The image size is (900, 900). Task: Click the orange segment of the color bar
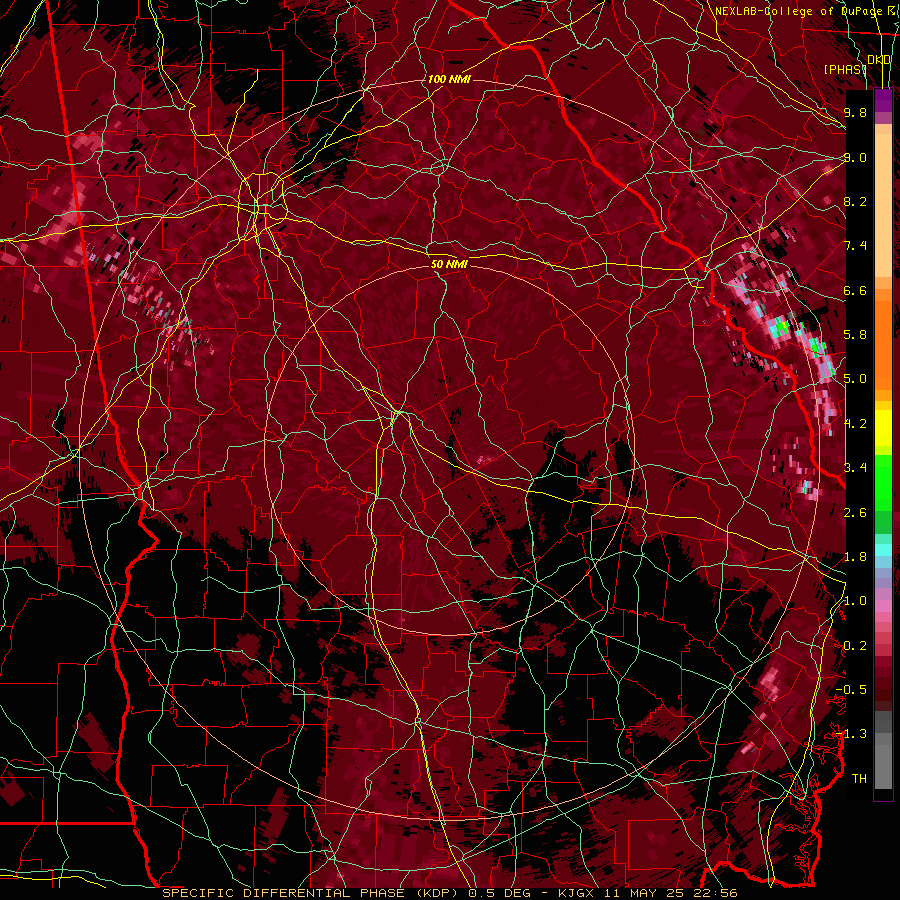(x=883, y=339)
